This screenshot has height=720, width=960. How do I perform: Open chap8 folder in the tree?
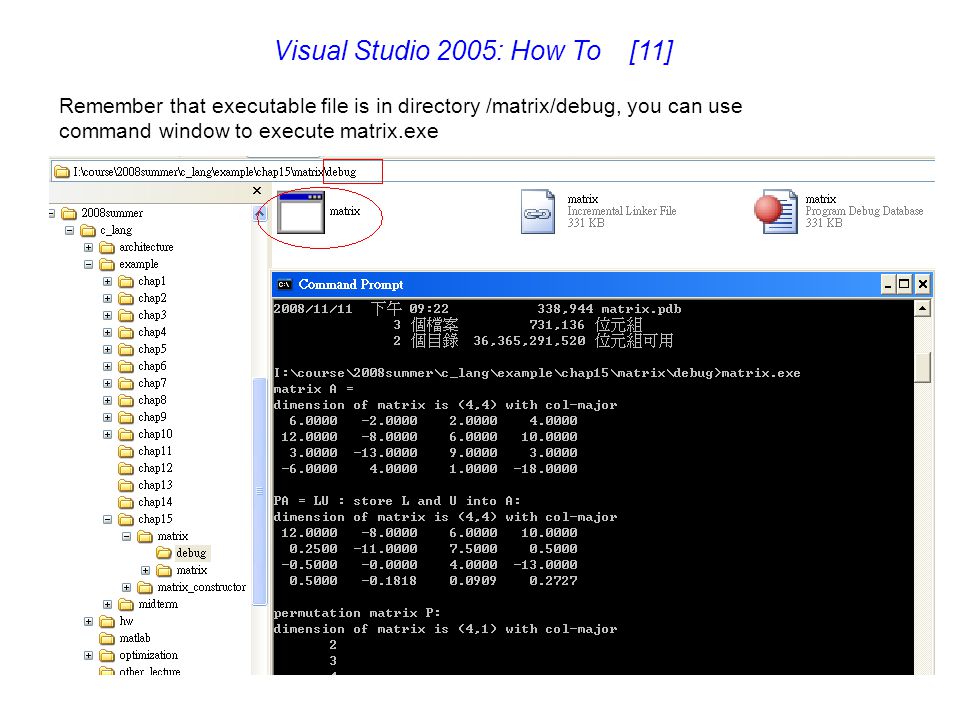coord(152,400)
